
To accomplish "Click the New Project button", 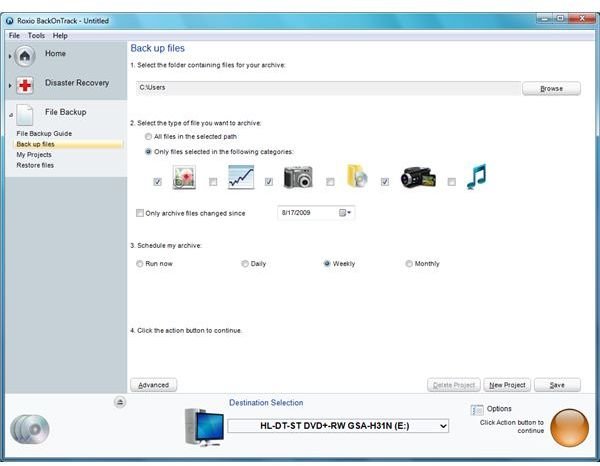I will coord(507,385).
